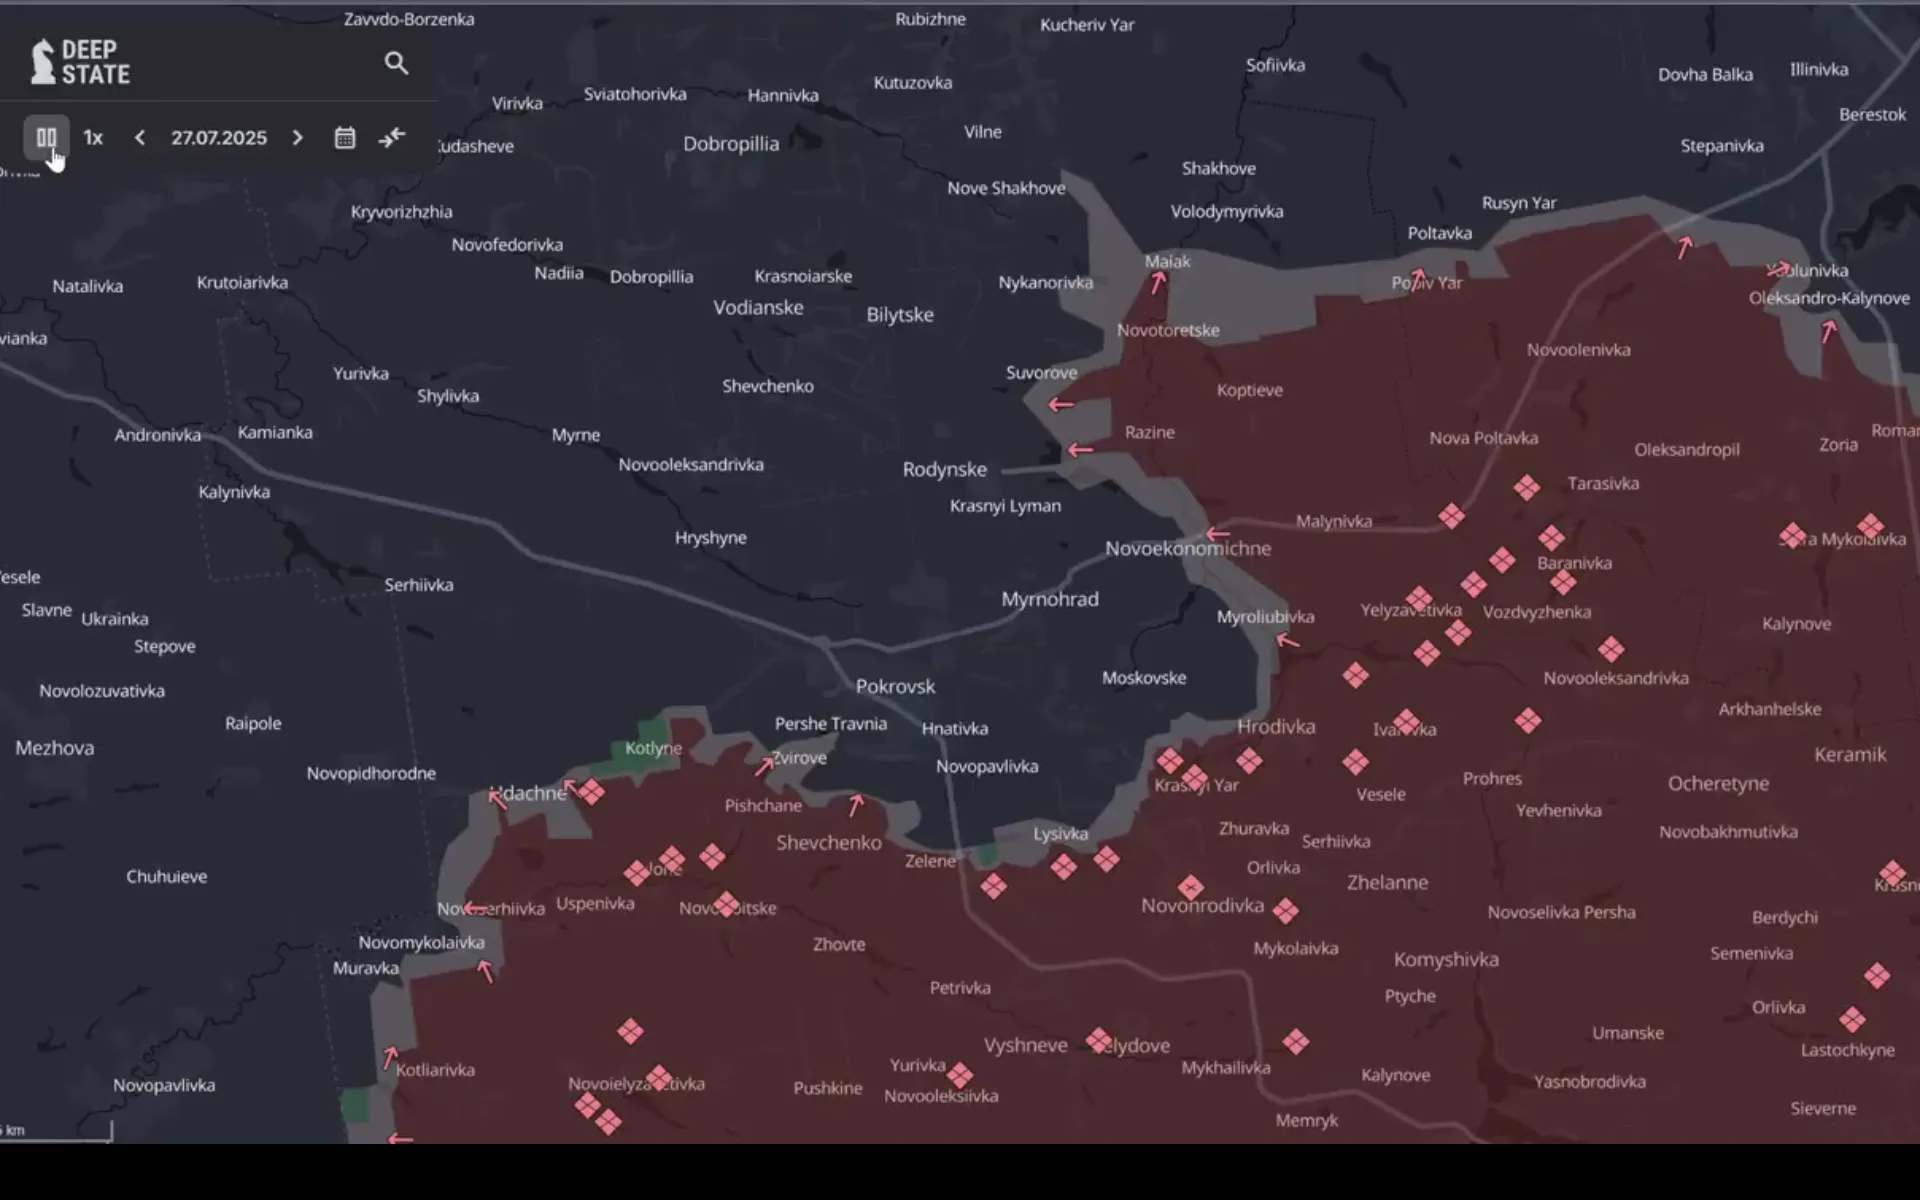
Task: Click the 27.07.2025 date field
Action: [x=218, y=137]
